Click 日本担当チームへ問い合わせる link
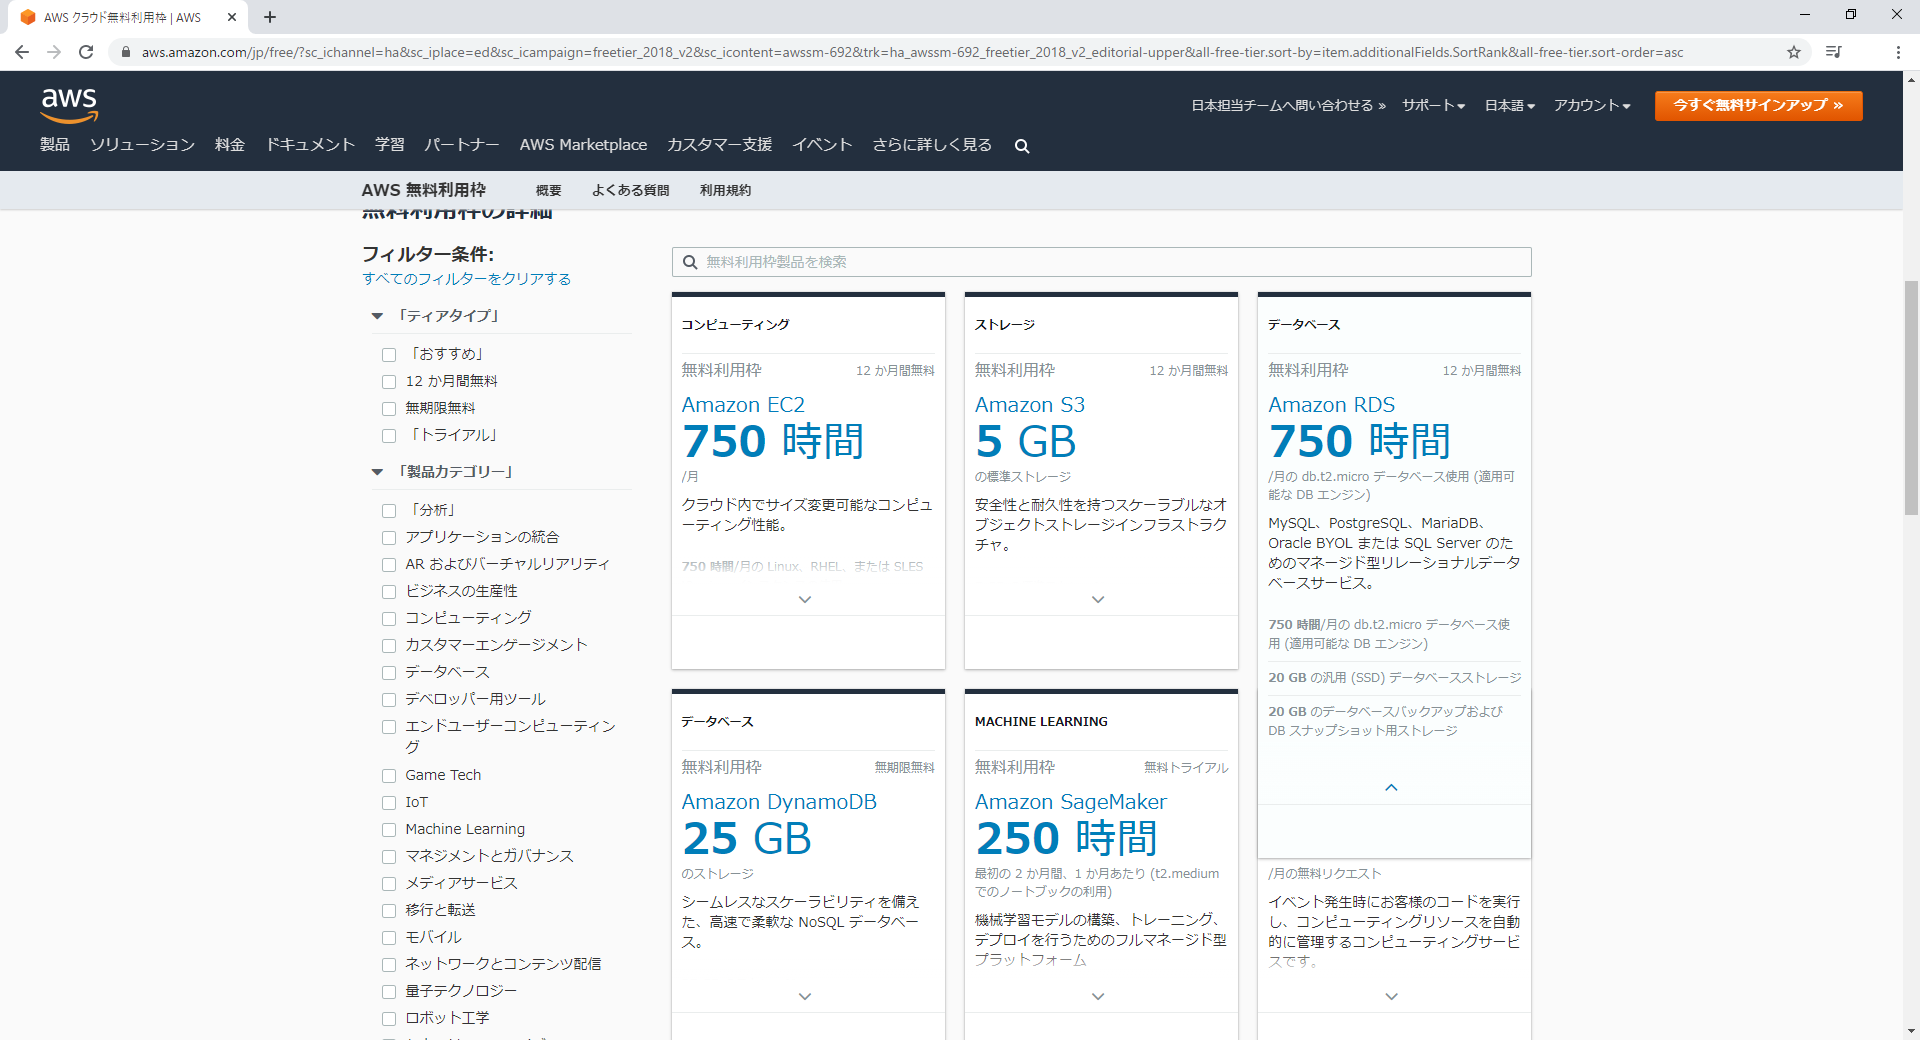The height and width of the screenshot is (1040, 1920). pyautogui.click(x=1288, y=105)
